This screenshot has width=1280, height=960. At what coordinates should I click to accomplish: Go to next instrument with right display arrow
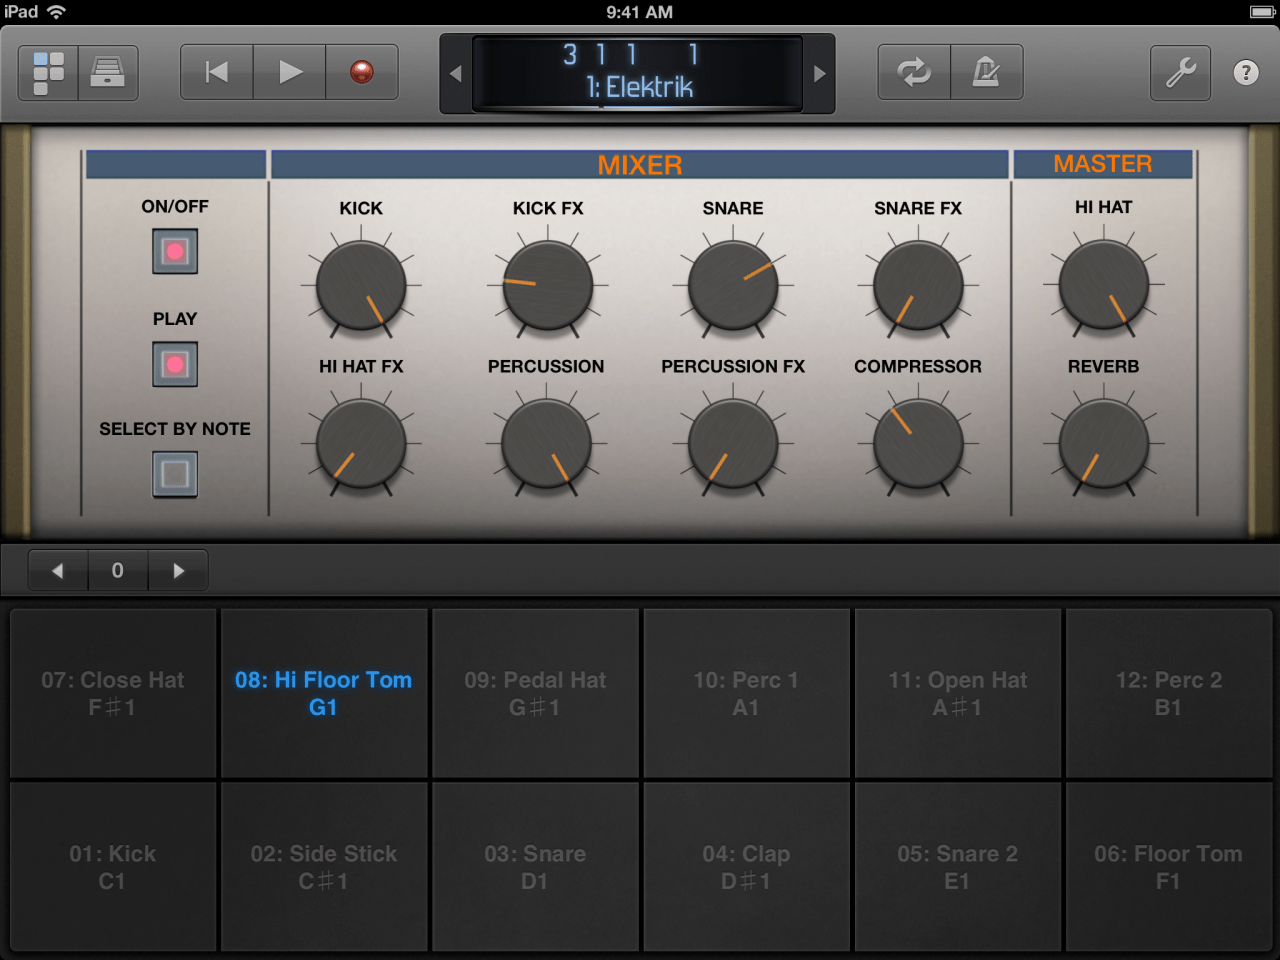[819, 74]
